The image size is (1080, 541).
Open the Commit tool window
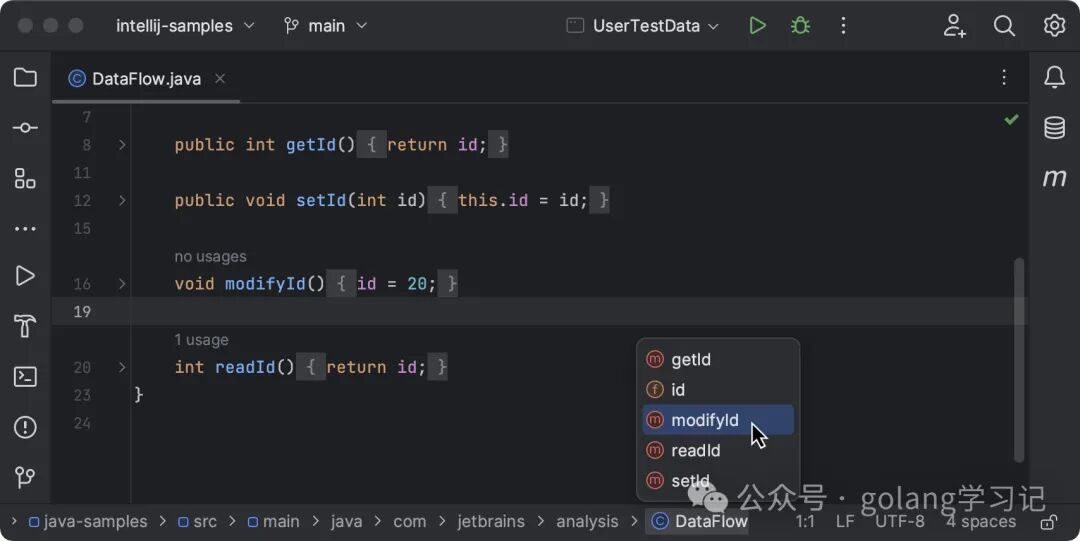click(25, 127)
